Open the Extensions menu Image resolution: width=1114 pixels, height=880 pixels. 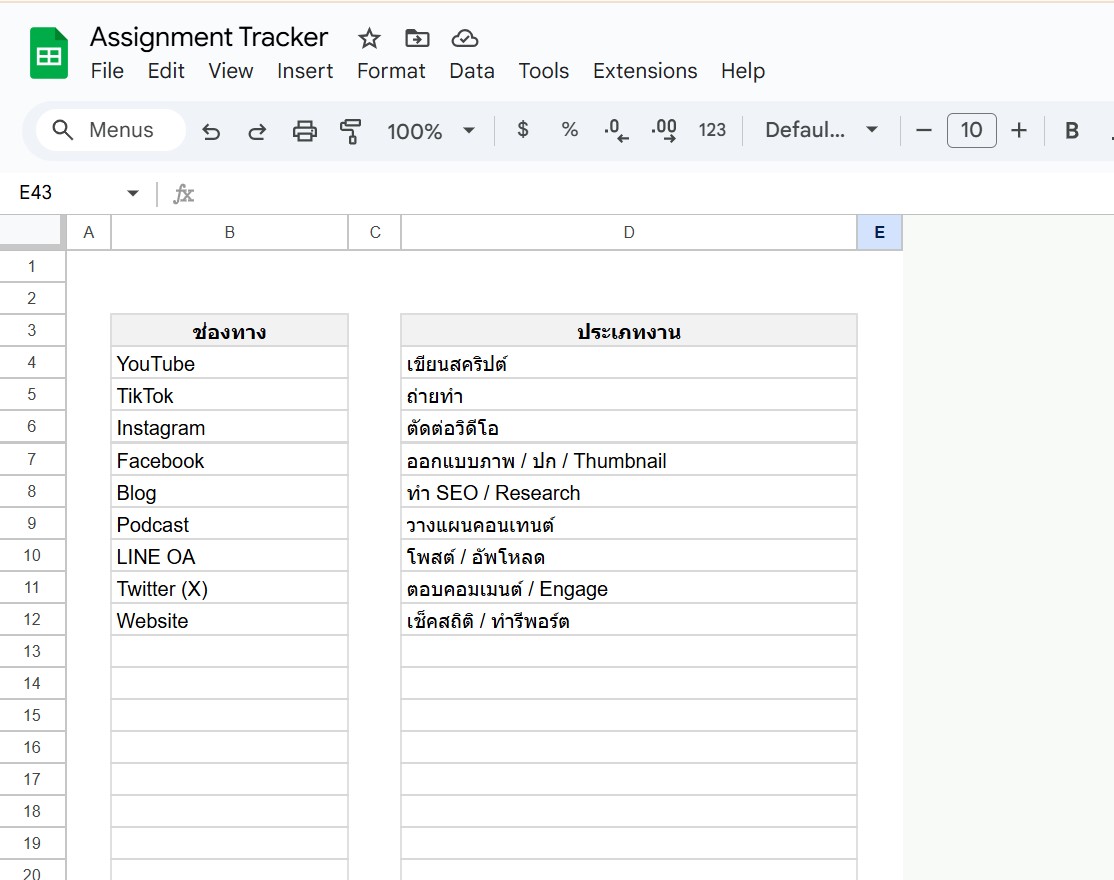tap(644, 71)
